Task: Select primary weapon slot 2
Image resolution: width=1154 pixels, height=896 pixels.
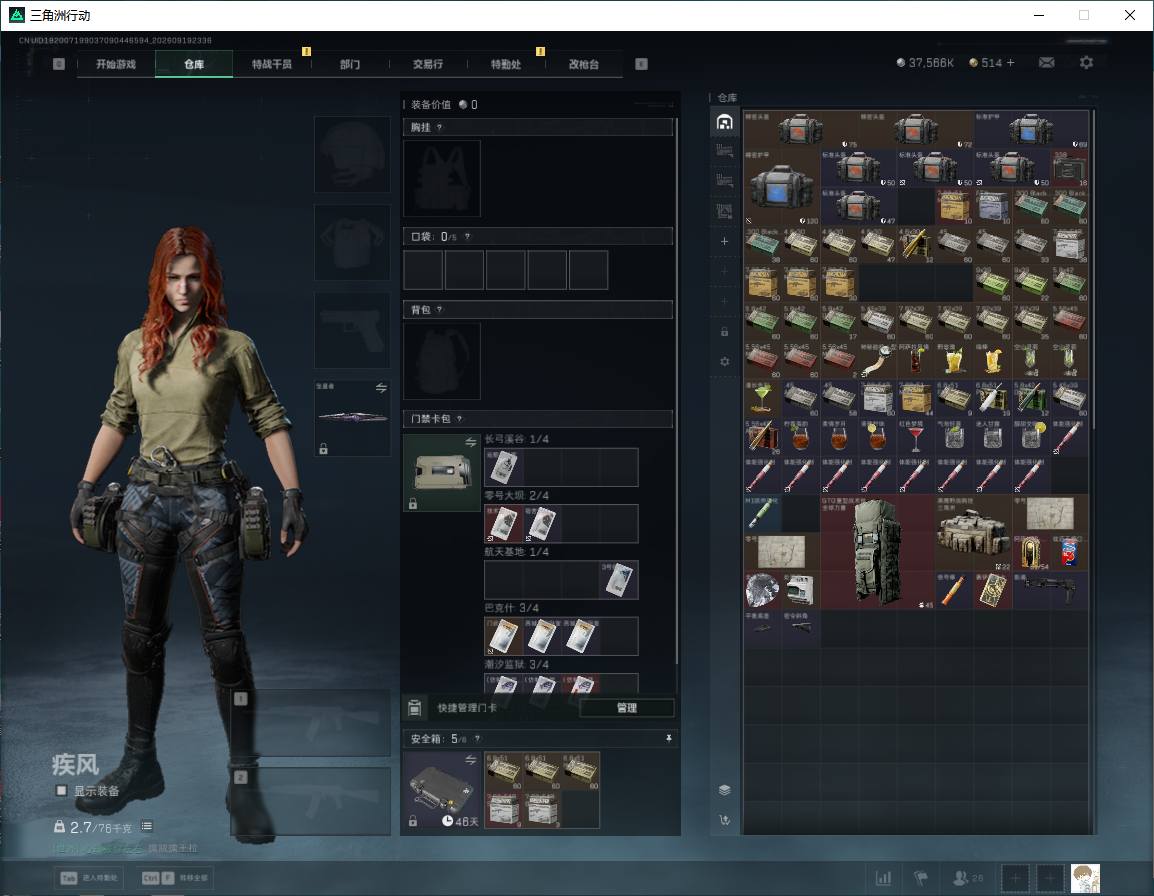Action: click(x=311, y=801)
